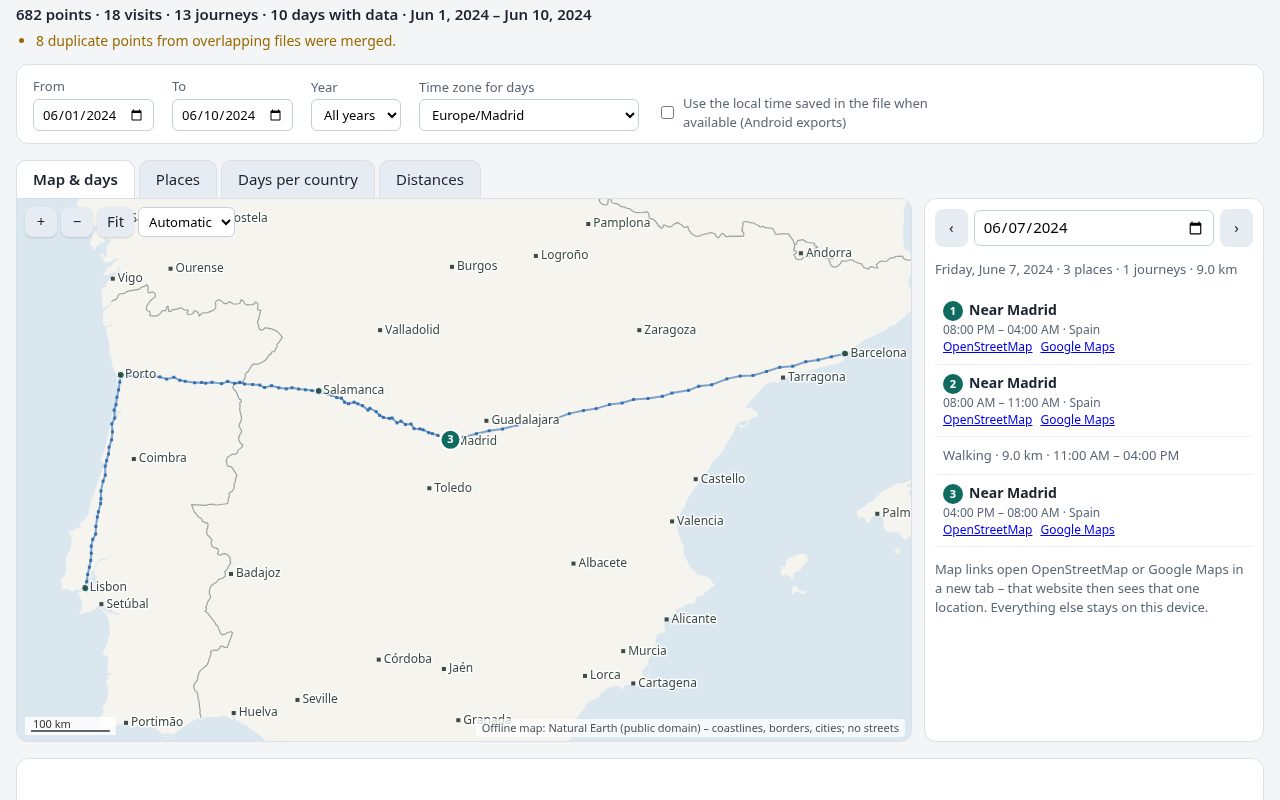Click the Lisbon point marker on map
Image resolution: width=1280 pixels, height=800 pixels.
click(85, 588)
